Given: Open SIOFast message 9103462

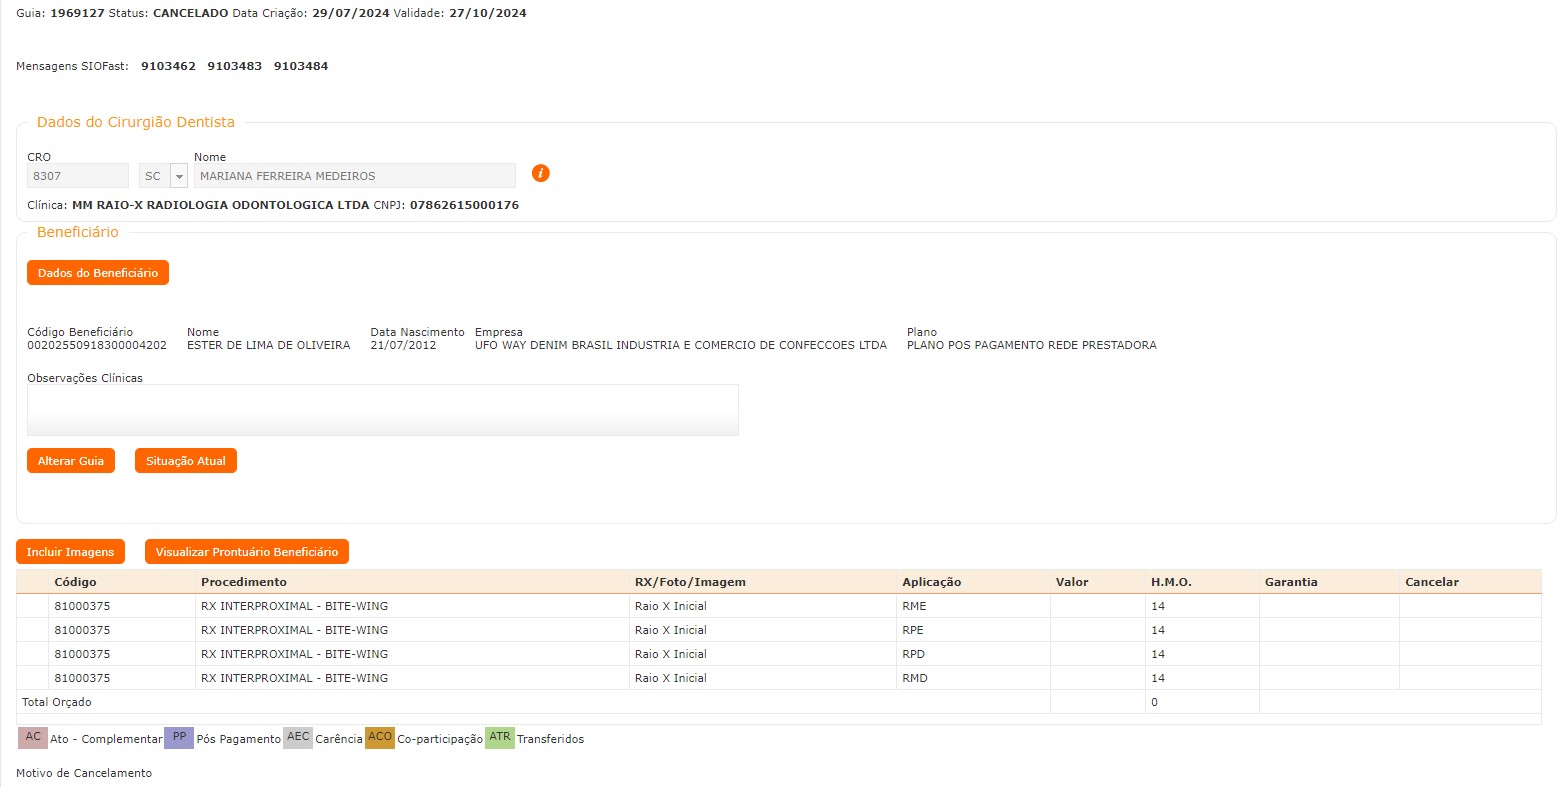Looking at the screenshot, I should tap(168, 66).
